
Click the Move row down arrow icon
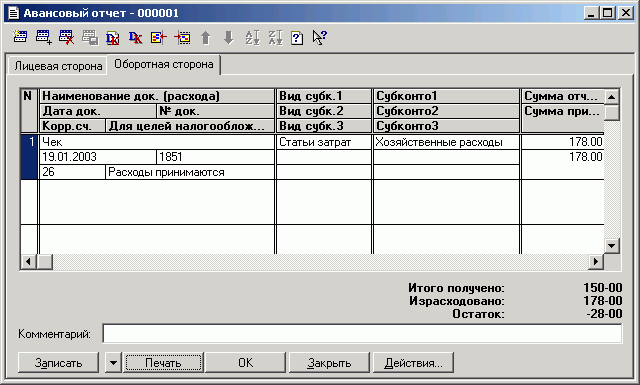tap(229, 38)
